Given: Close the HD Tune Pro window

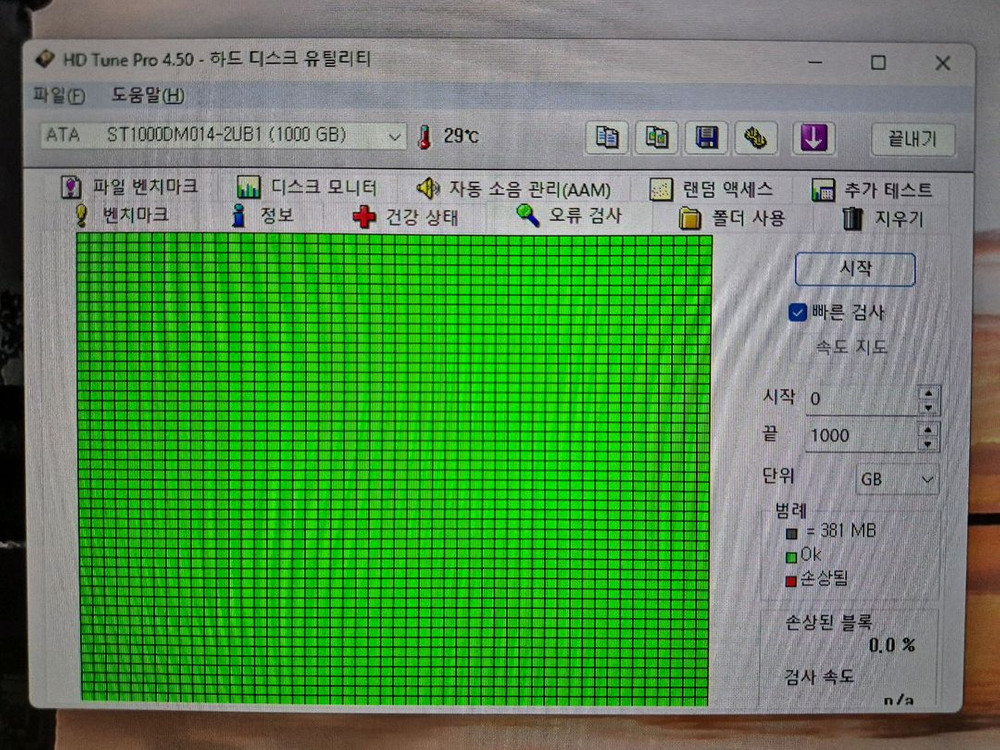Looking at the screenshot, I should click(x=943, y=63).
